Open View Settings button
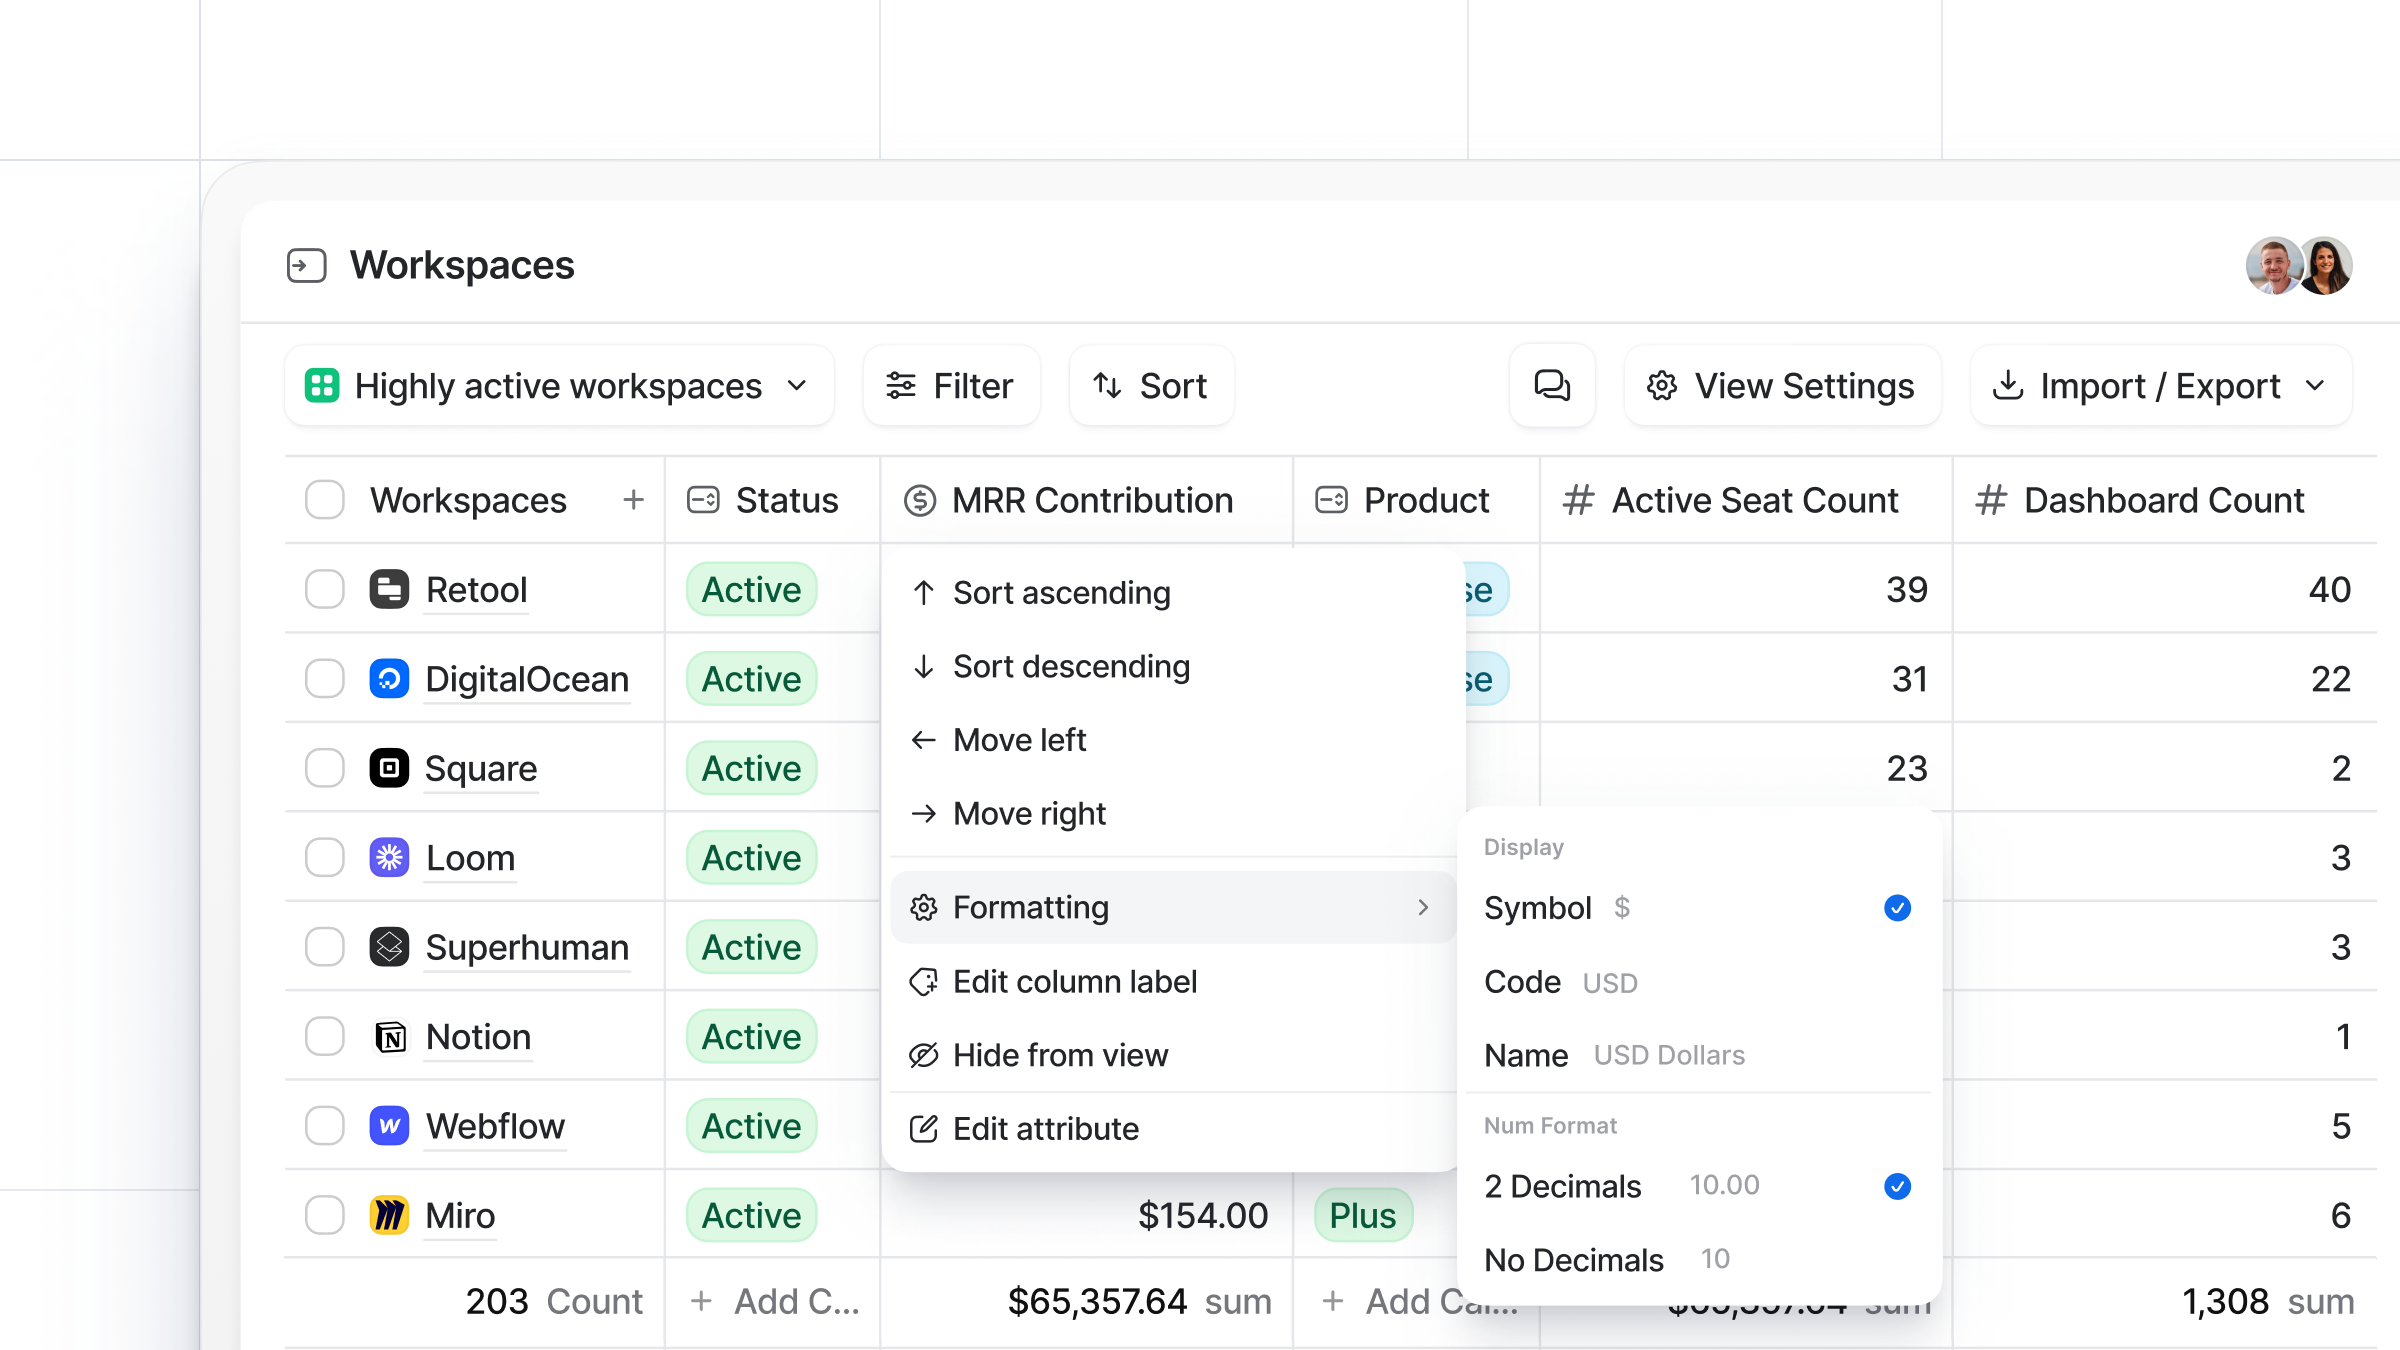Viewport: 2400px width, 1350px height. [x=1782, y=386]
